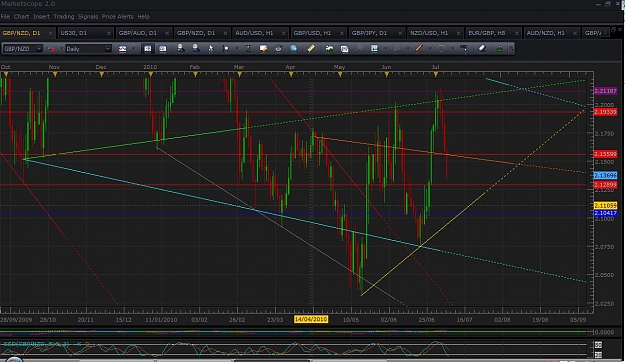Open the Insert menu
625x362 pixels.
click(x=41, y=16)
